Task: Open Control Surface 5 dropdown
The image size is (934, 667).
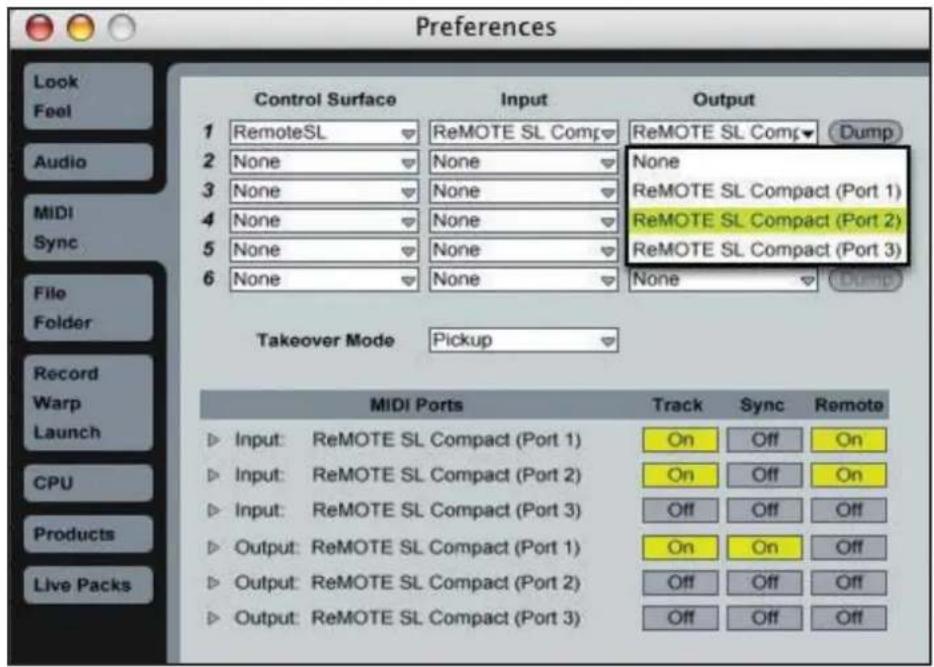Action: tap(324, 250)
